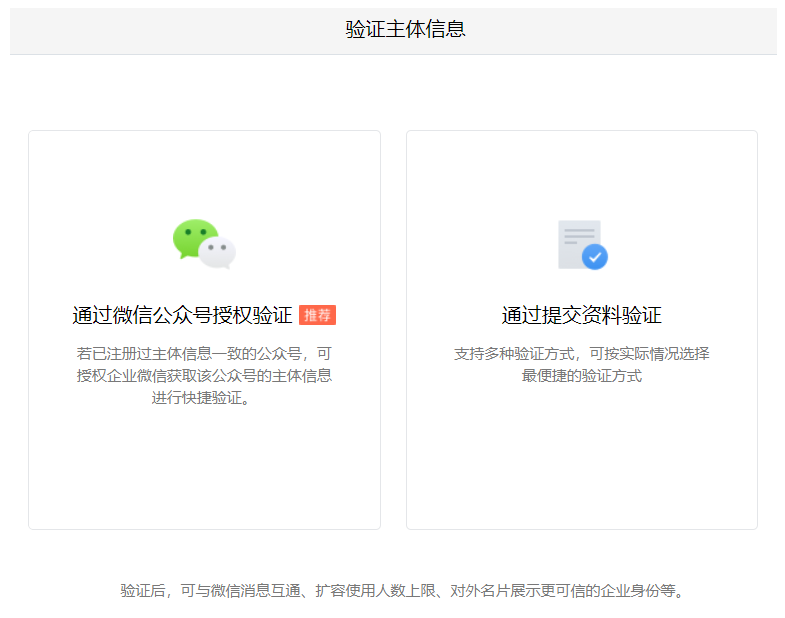Click the gray document icon

pos(576,241)
